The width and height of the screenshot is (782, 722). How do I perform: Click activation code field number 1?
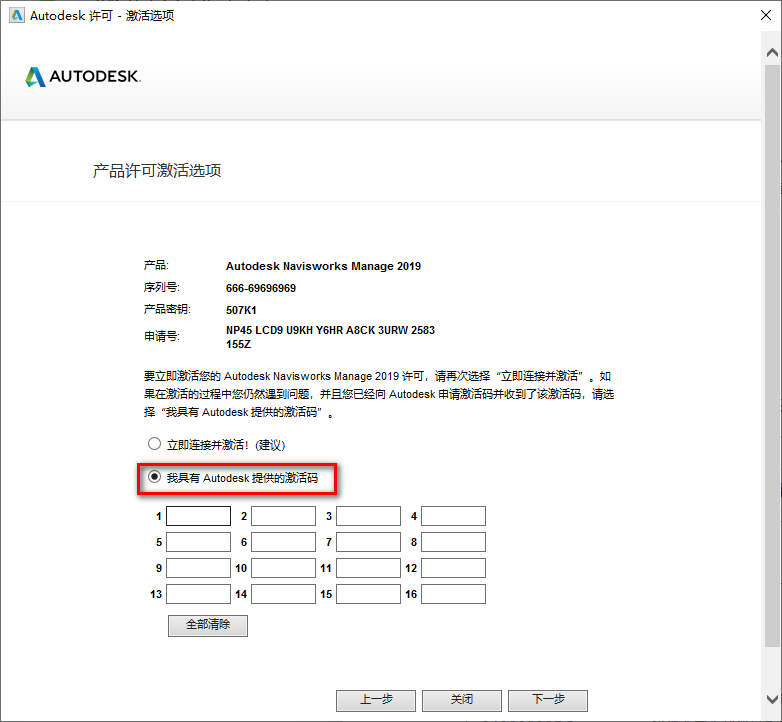tap(198, 516)
